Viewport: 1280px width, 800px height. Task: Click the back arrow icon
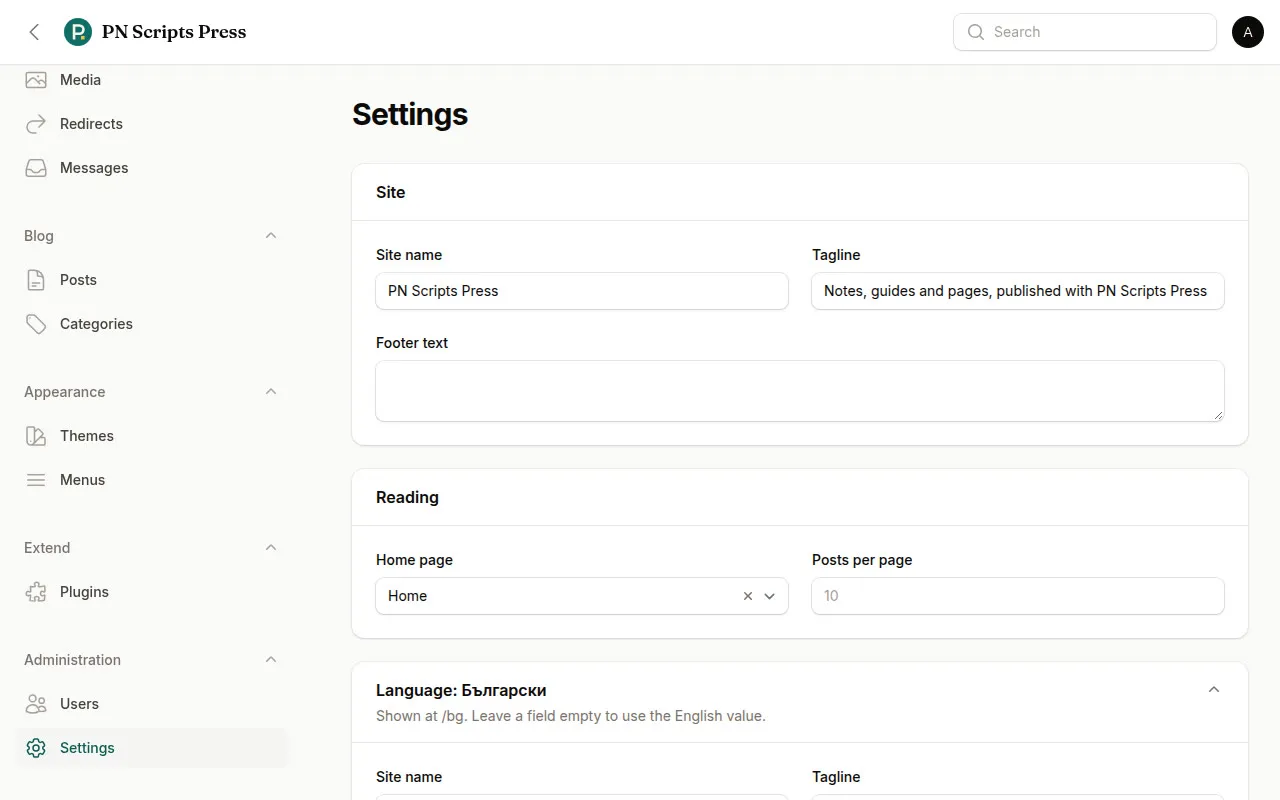click(x=34, y=32)
